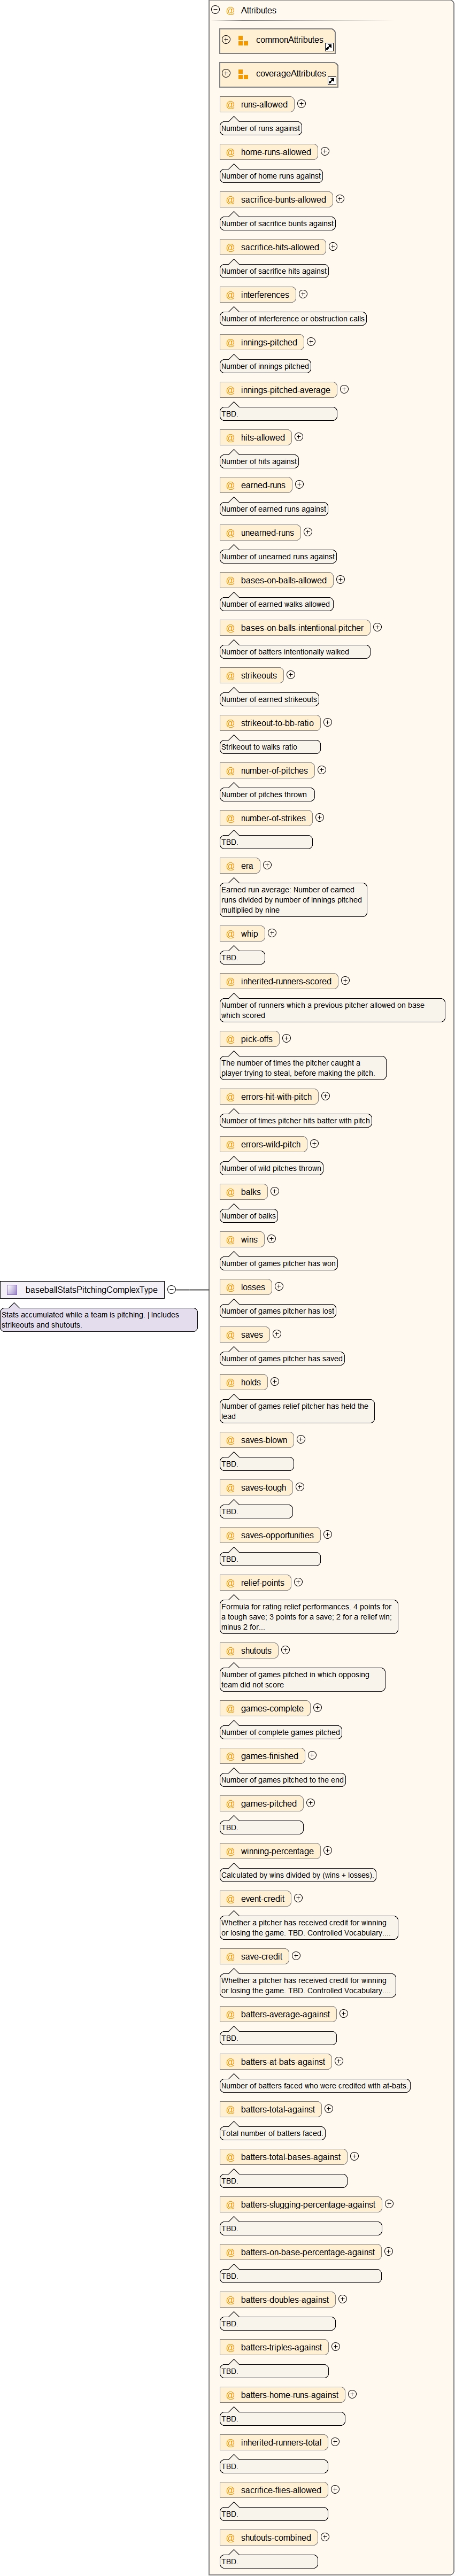Select the batters-slugging-percentage-against attribute
Screen dimensions: 455x2576
point(307,2204)
